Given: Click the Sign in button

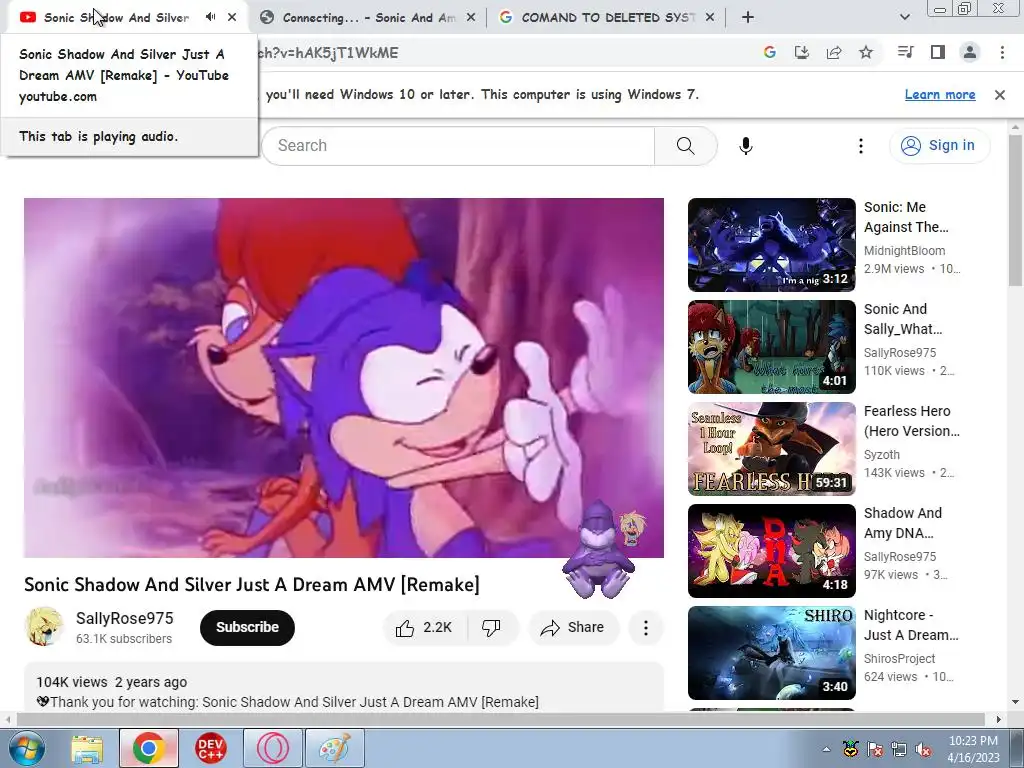Looking at the screenshot, I should [x=939, y=146].
